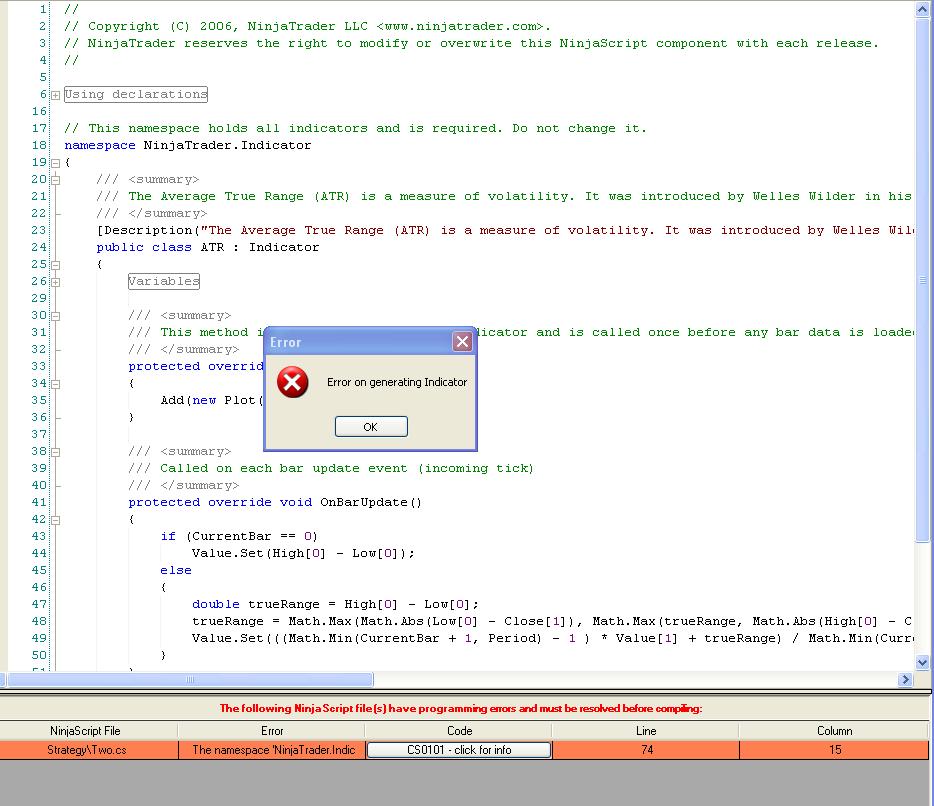Image resolution: width=934 pixels, height=806 pixels.
Task: Click line number 74 cell
Action: click(x=646, y=750)
